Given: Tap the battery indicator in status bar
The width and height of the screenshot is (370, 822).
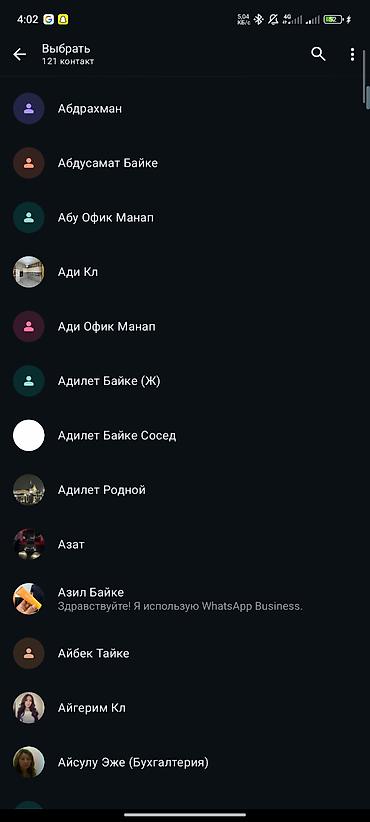Looking at the screenshot, I should [x=333, y=19].
